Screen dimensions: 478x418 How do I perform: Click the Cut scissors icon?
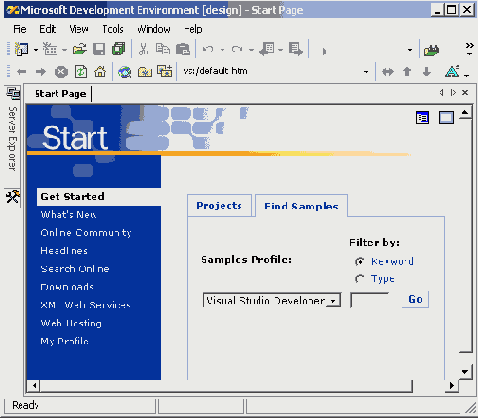pyautogui.click(x=143, y=49)
